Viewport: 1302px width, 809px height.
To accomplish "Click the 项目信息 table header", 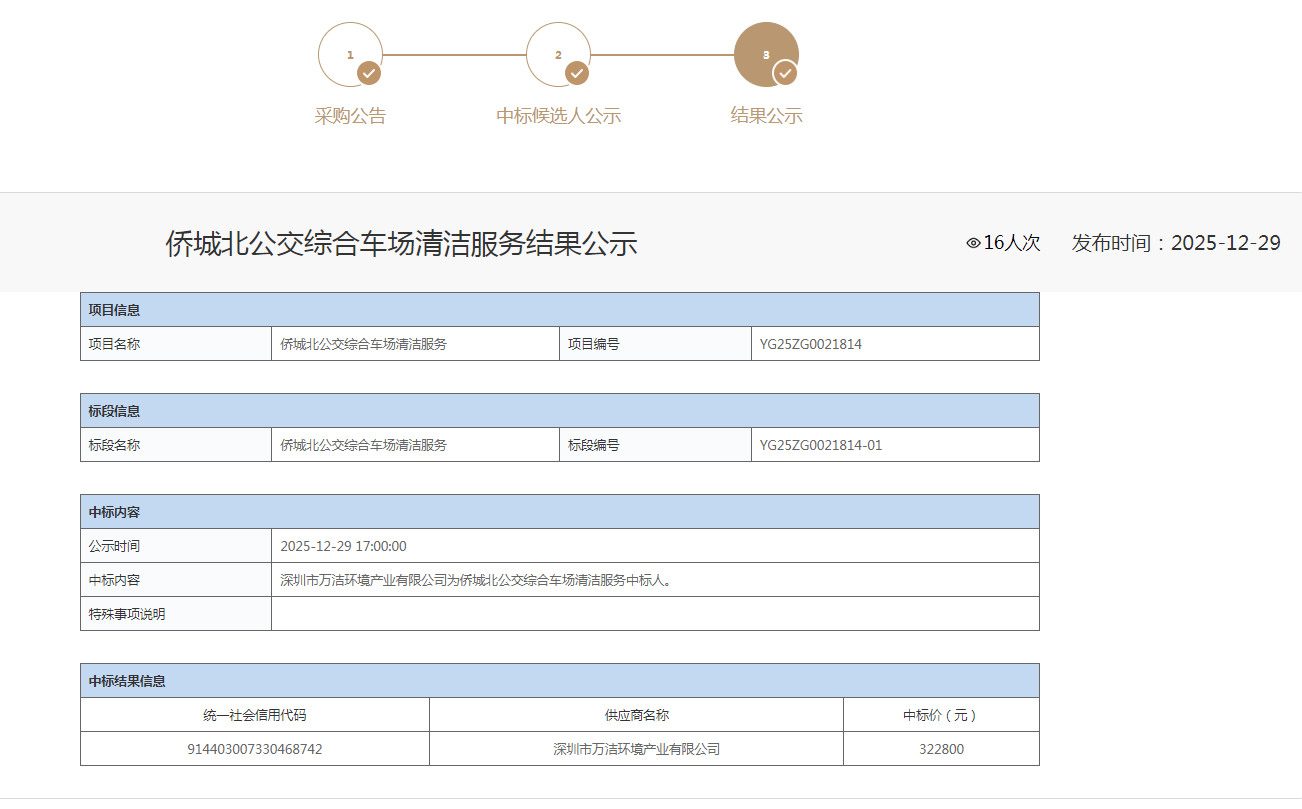I will coord(114,310).
